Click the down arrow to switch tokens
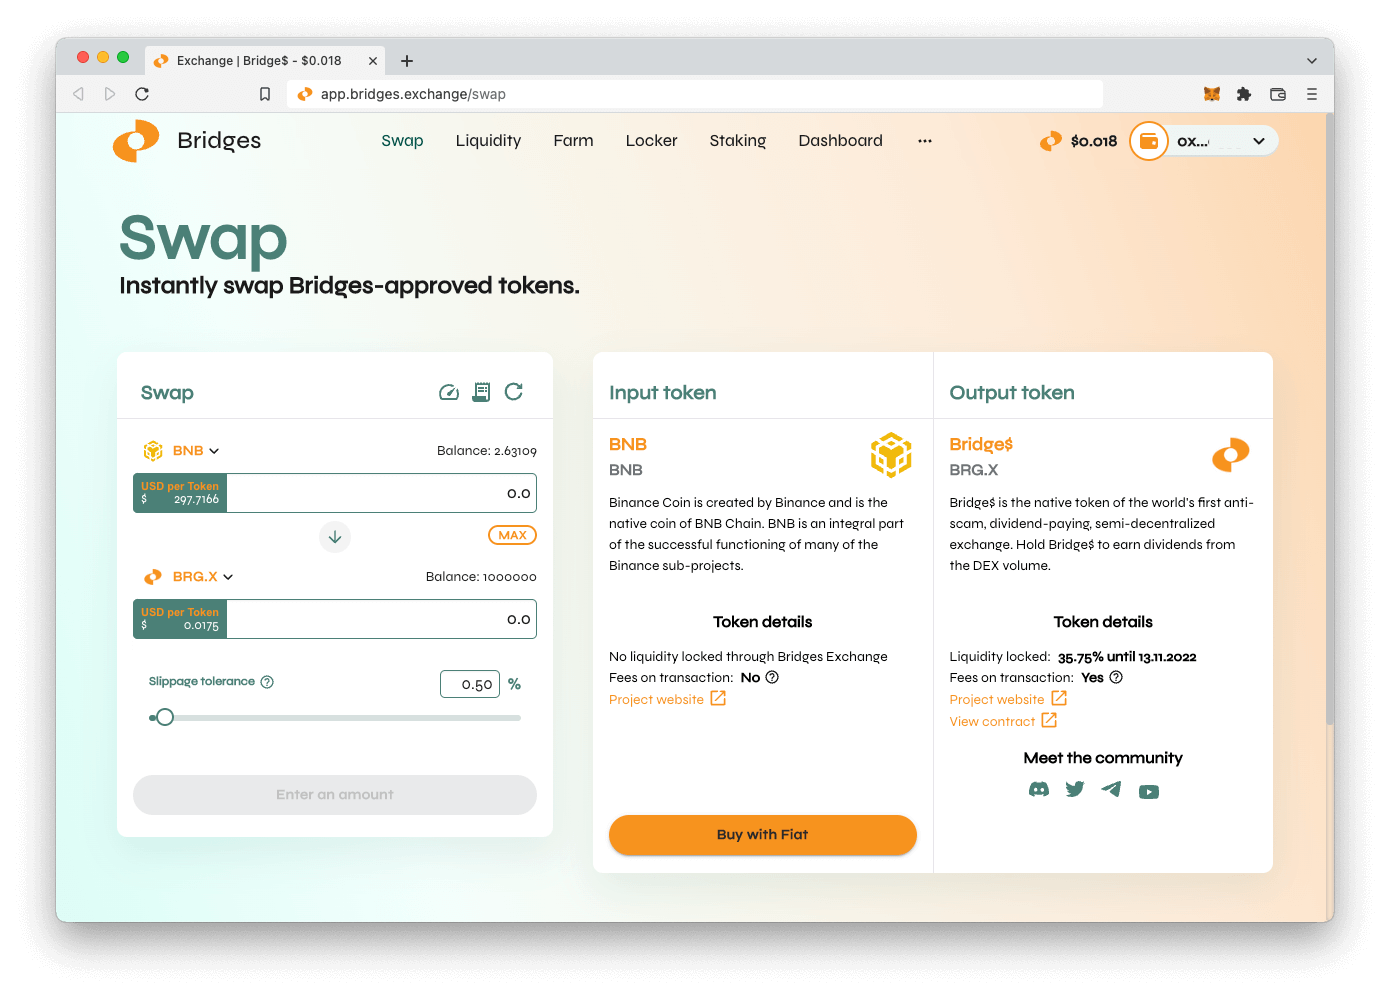 [x=335, y=537]
